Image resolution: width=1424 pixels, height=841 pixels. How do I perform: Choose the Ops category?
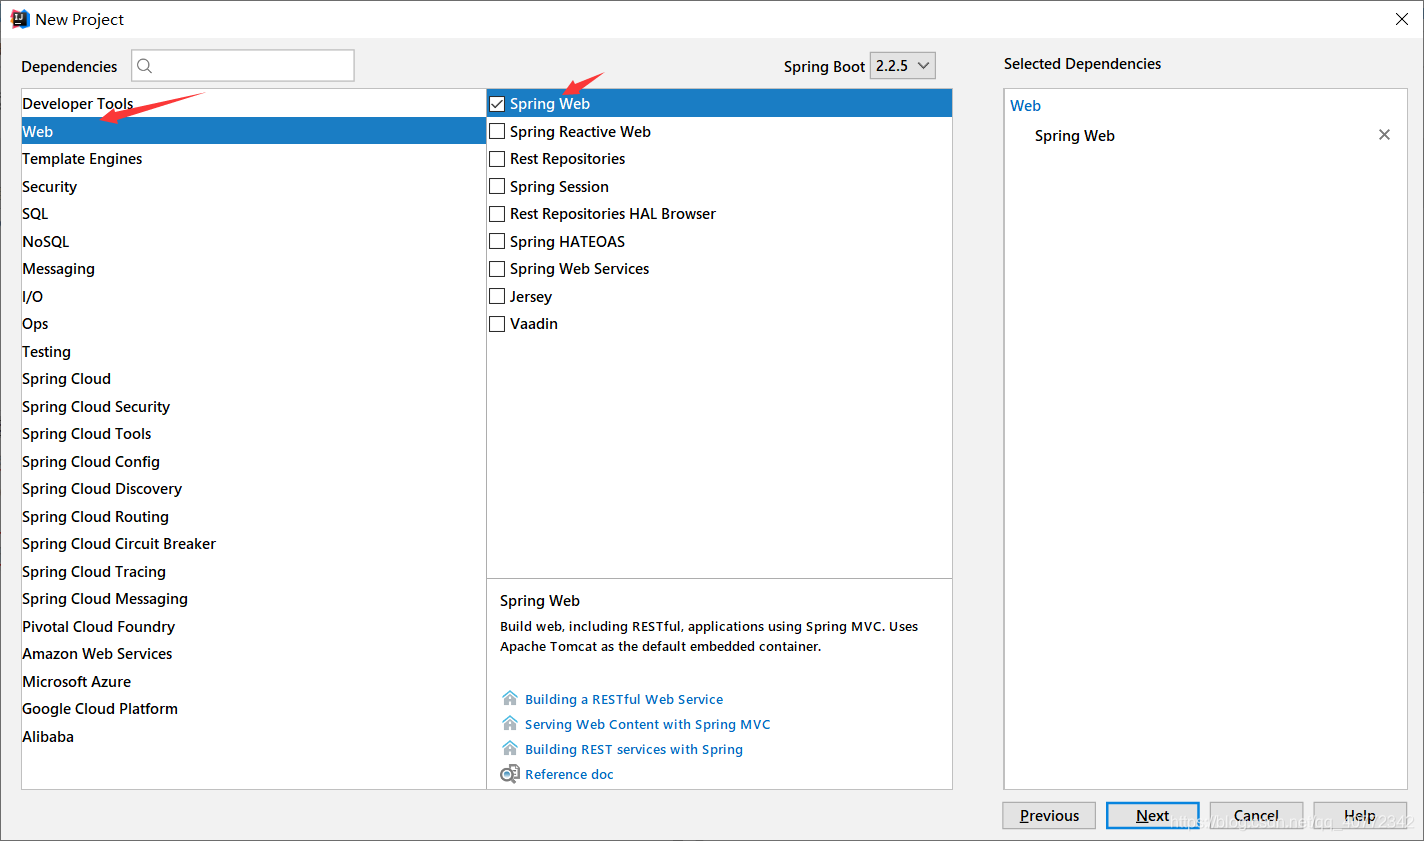tap(254, 323)
